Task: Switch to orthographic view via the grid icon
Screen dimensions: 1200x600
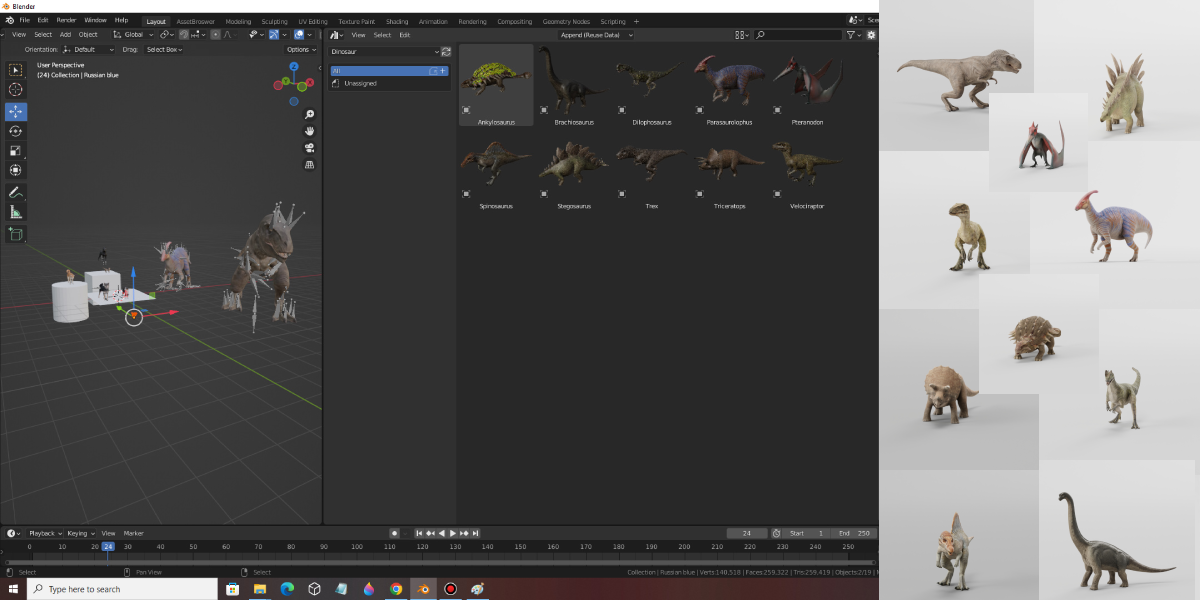Action: click(310, 165)
